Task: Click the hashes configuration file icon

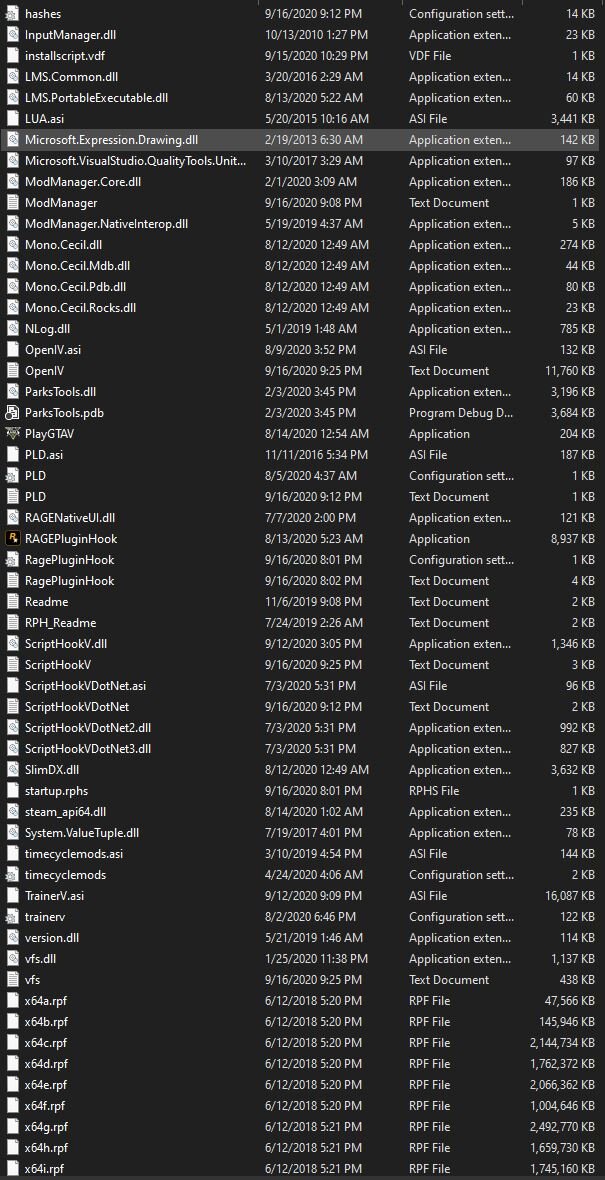Action: coord(12,14)
